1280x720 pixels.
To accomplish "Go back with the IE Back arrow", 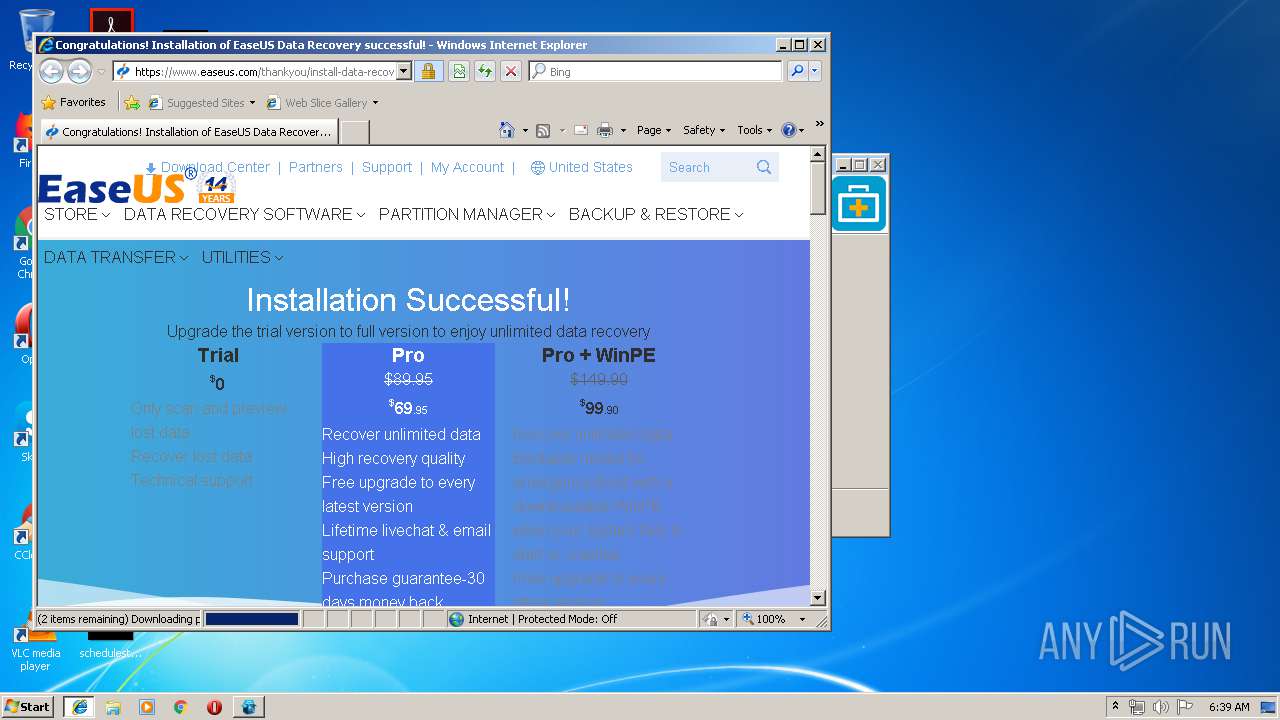I will coord(51,71).
